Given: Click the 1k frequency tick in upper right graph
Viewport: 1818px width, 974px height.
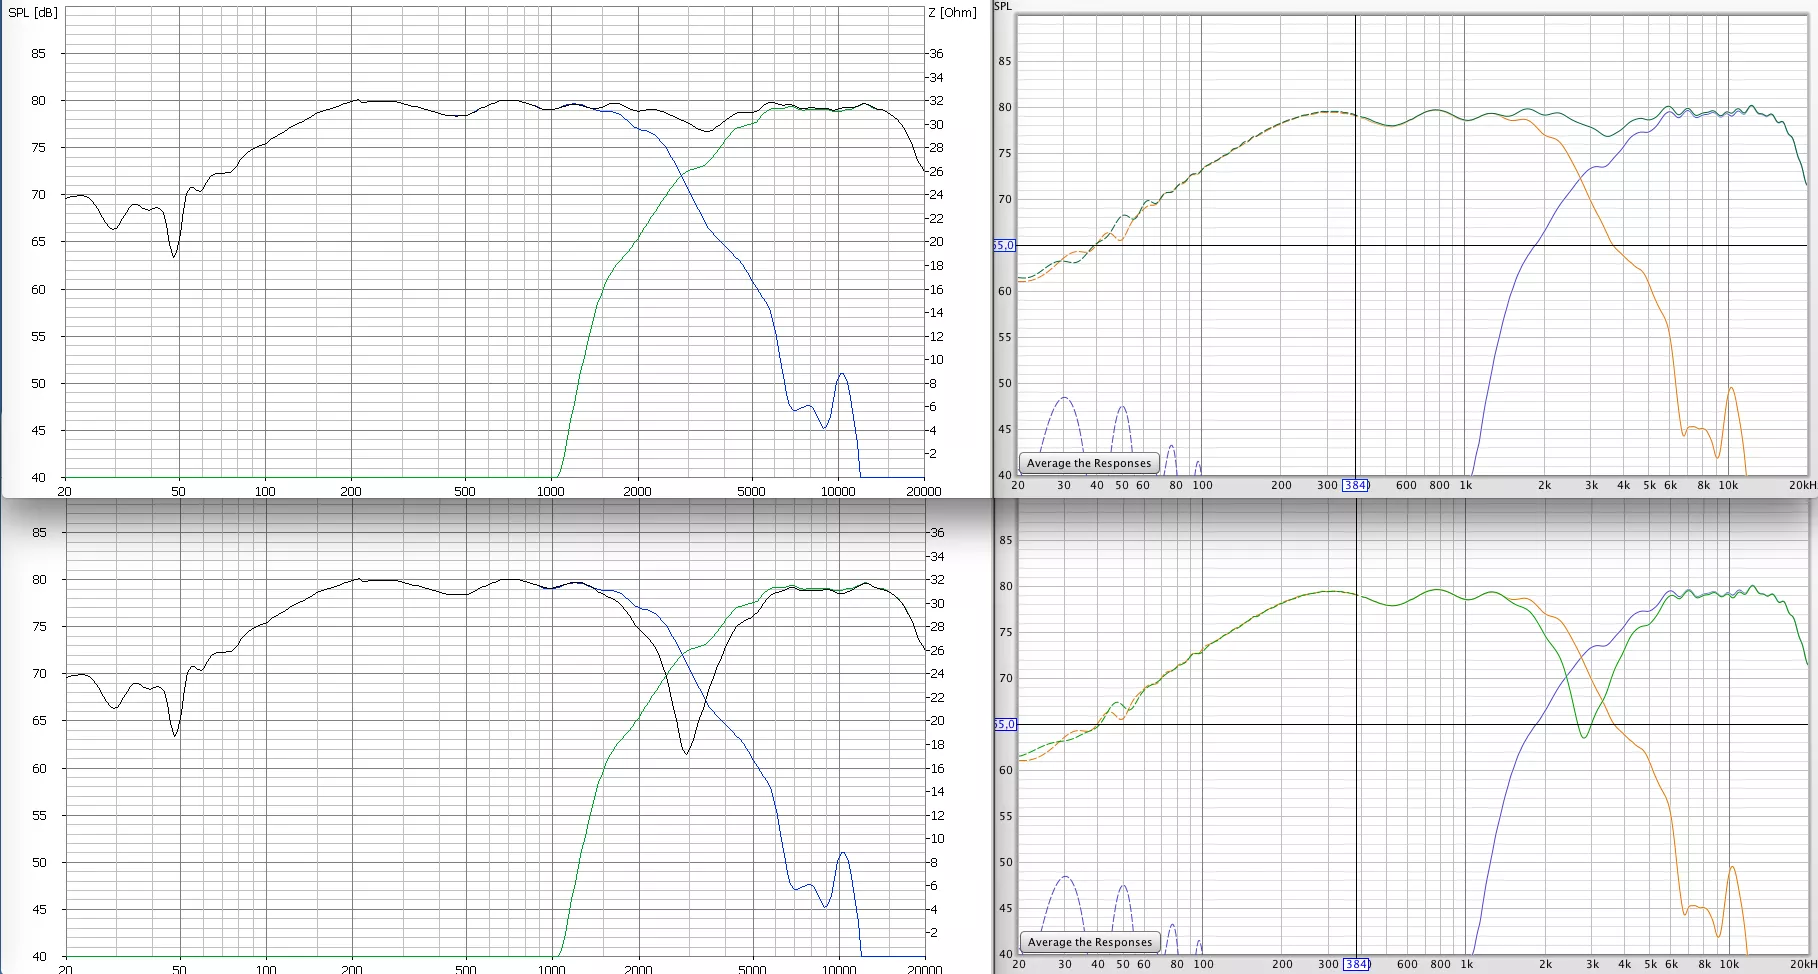Looking at the screenshot, I should tap(1465, 485).
